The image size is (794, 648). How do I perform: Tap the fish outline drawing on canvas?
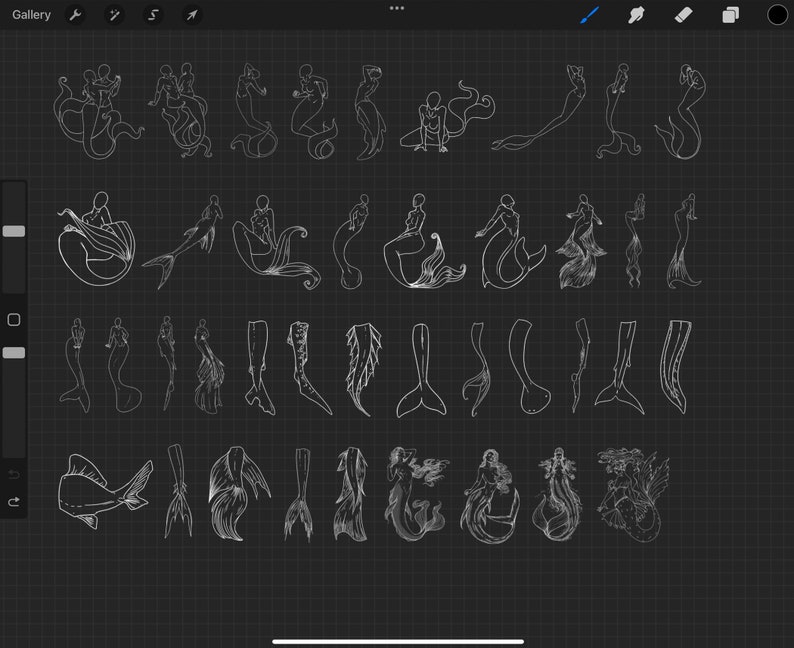click(105, 492)
